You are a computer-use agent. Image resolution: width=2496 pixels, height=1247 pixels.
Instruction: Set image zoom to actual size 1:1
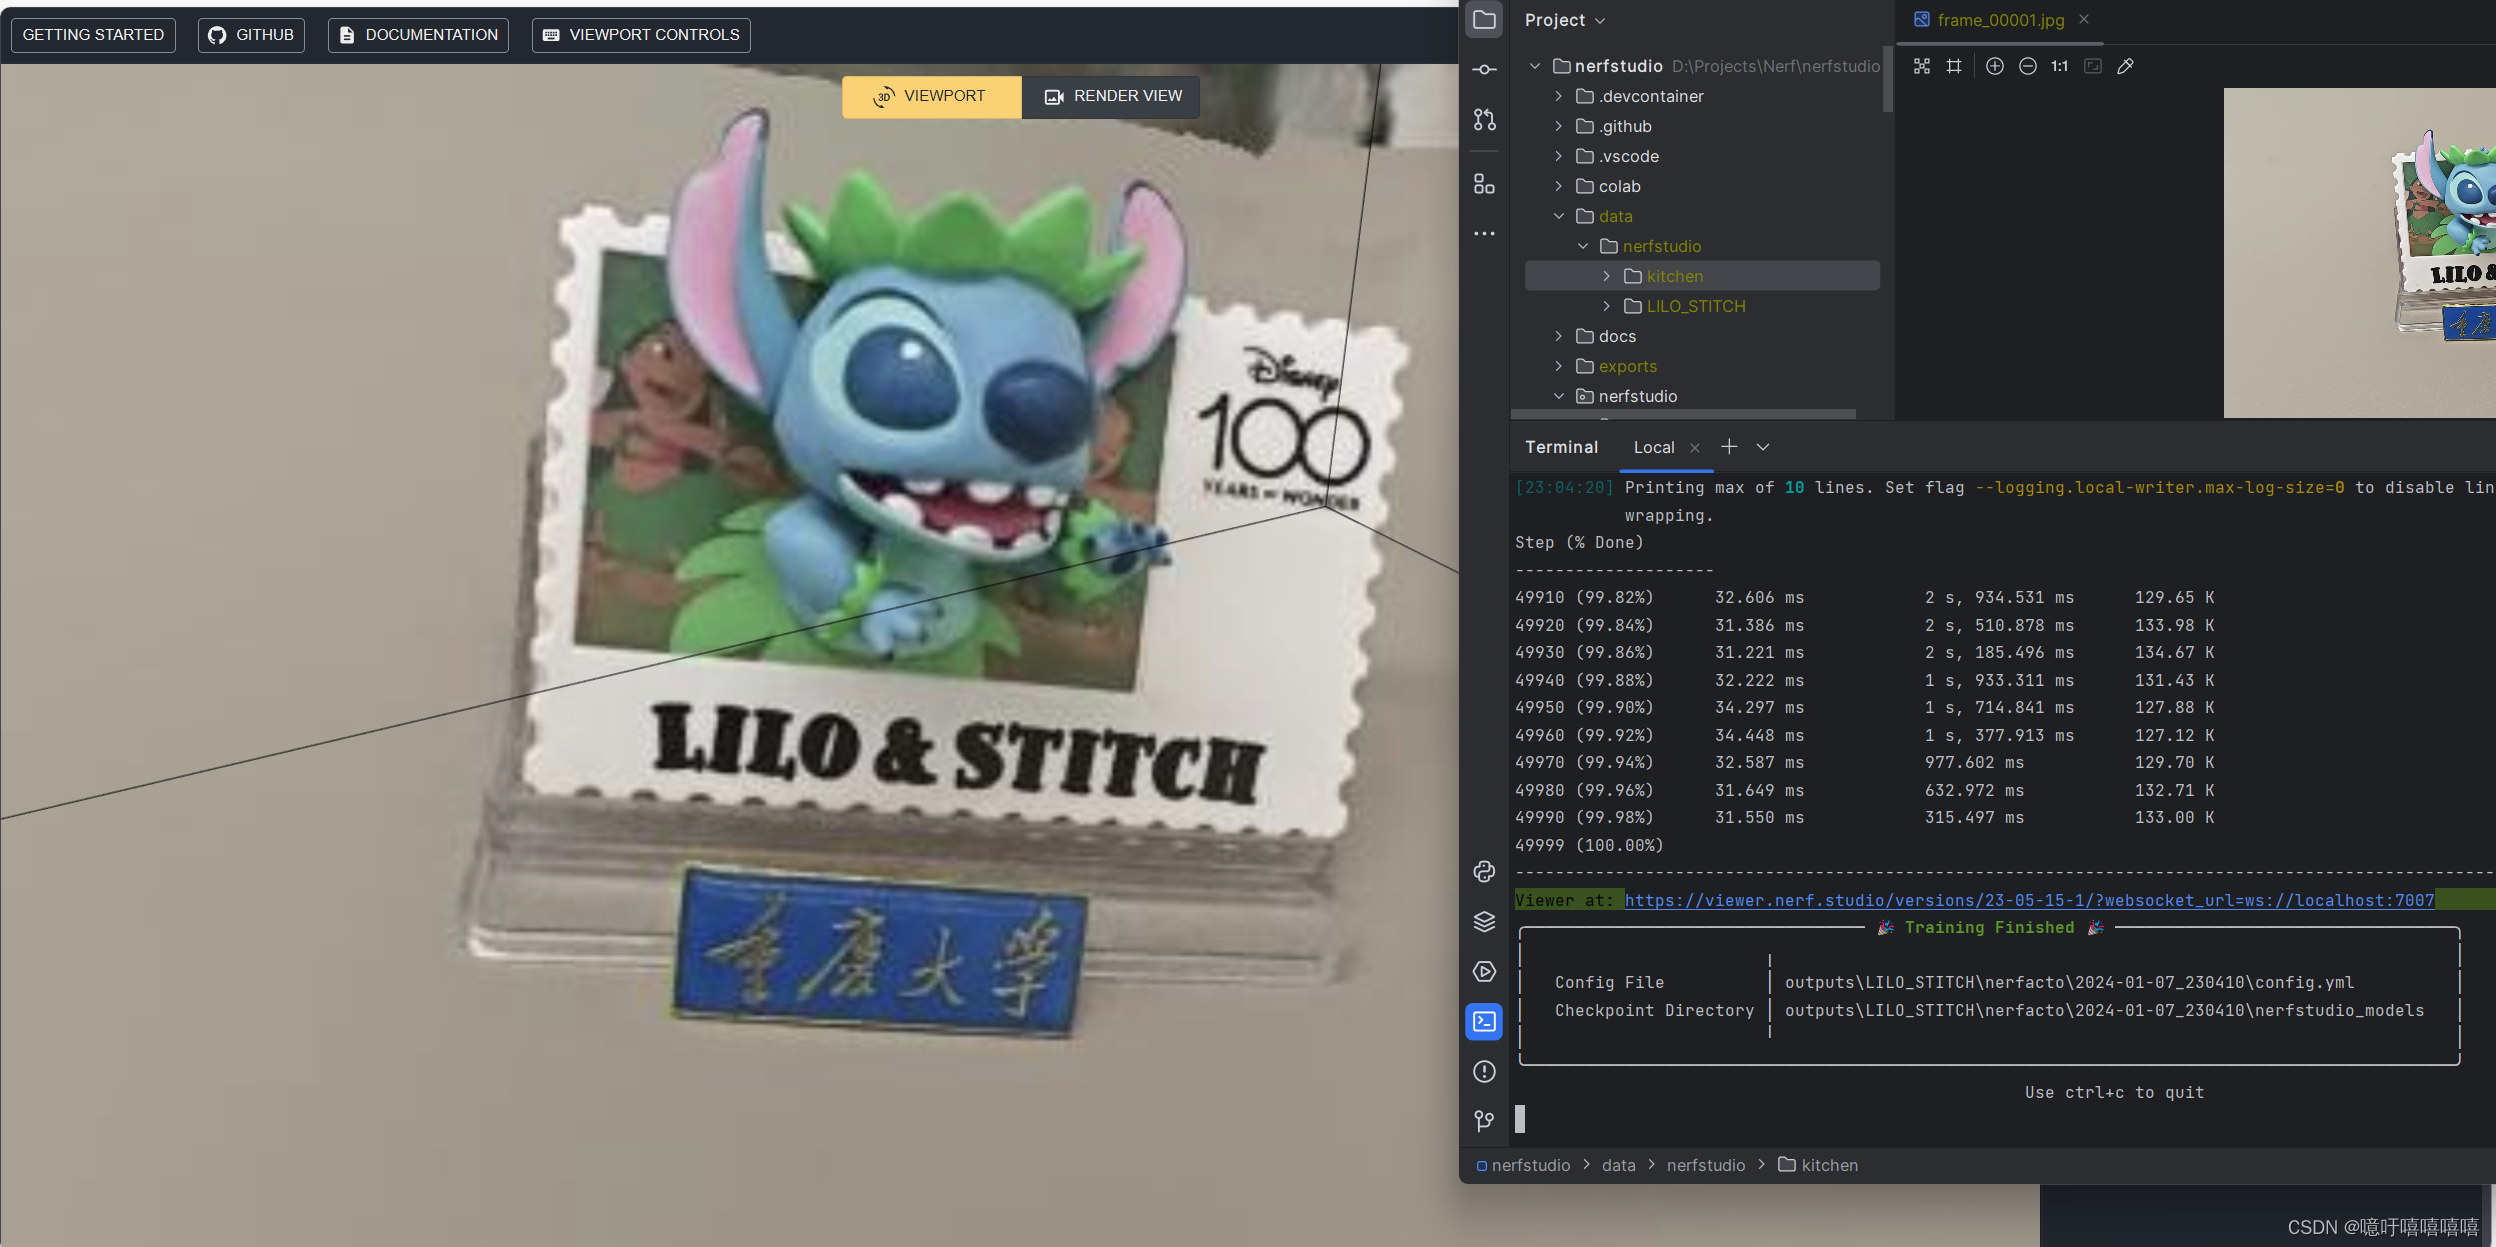pyautogui.click(x=2059, y=66)
